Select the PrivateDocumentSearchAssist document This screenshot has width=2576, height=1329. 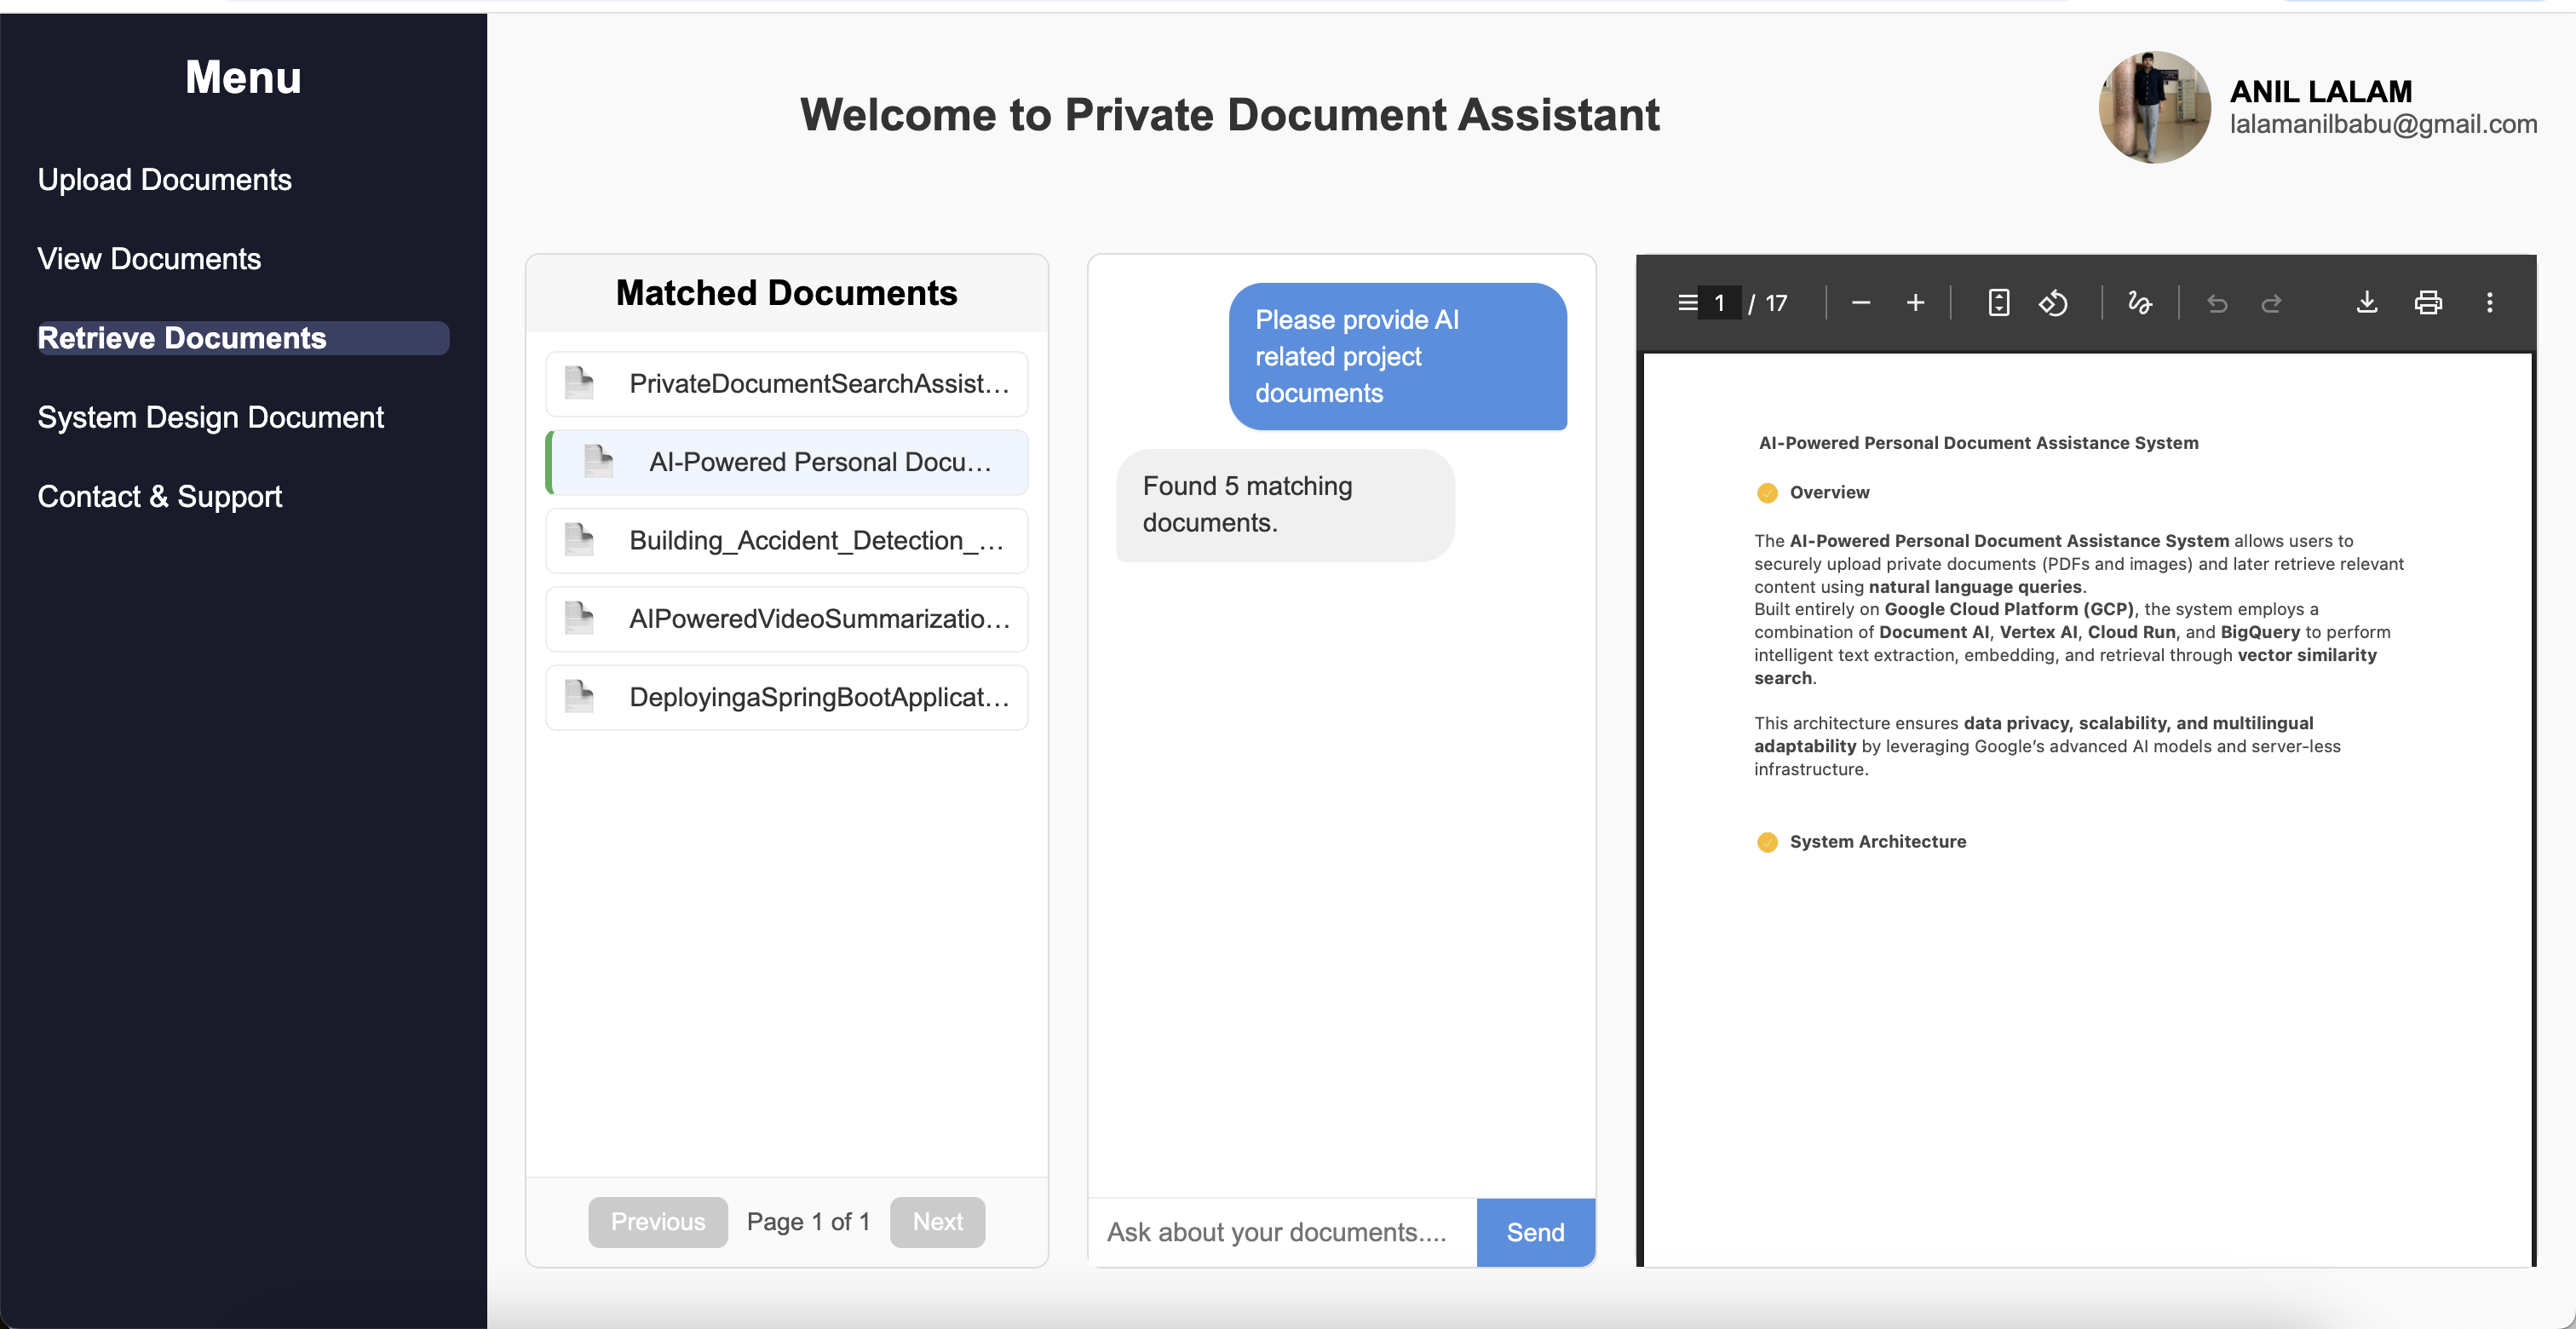787,383
